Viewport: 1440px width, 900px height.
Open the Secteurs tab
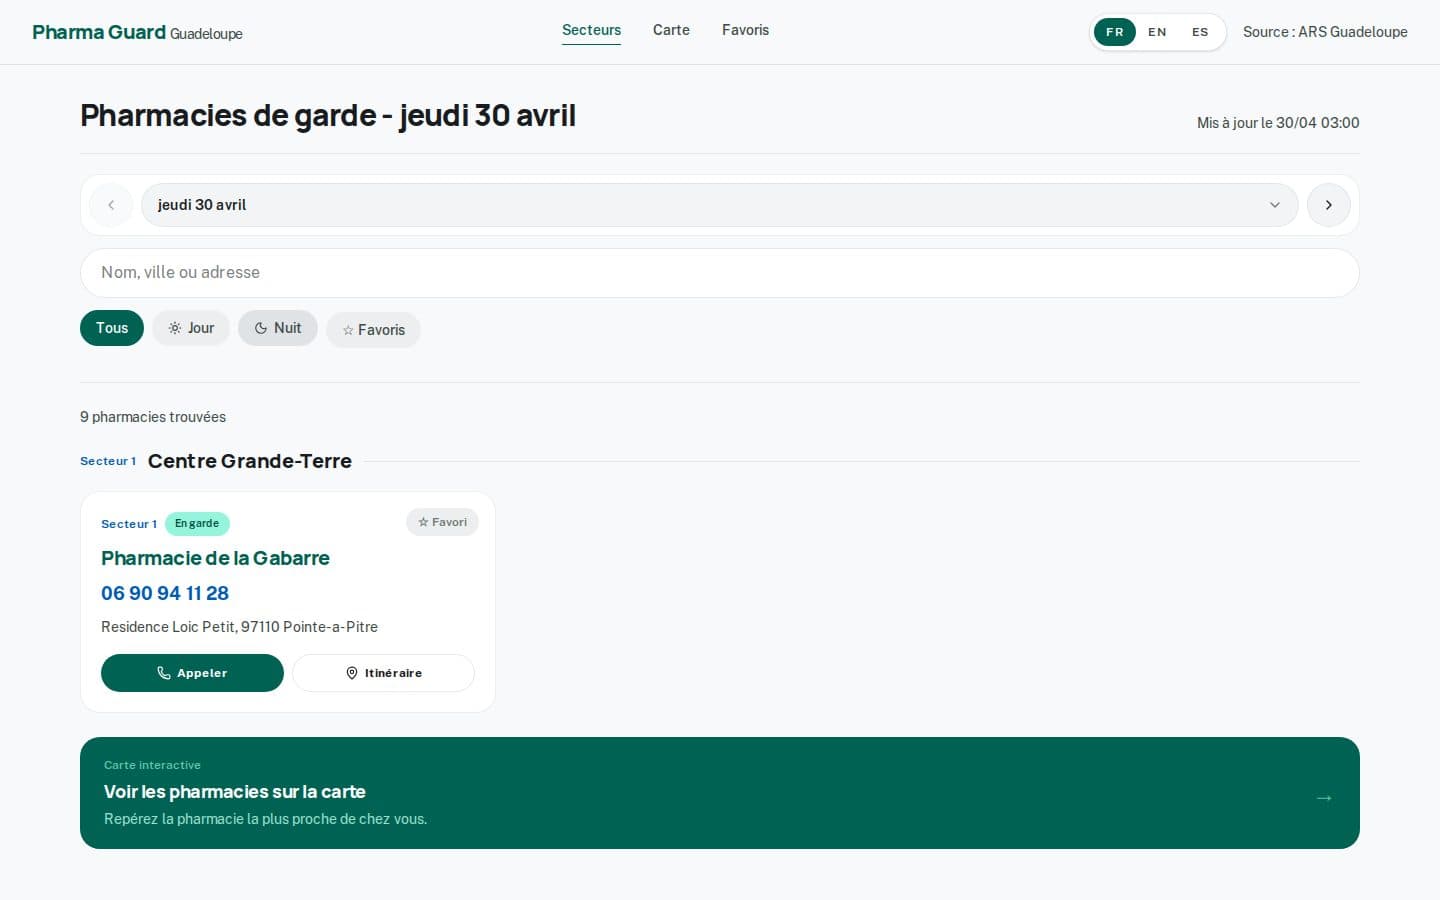click(591, 30)
